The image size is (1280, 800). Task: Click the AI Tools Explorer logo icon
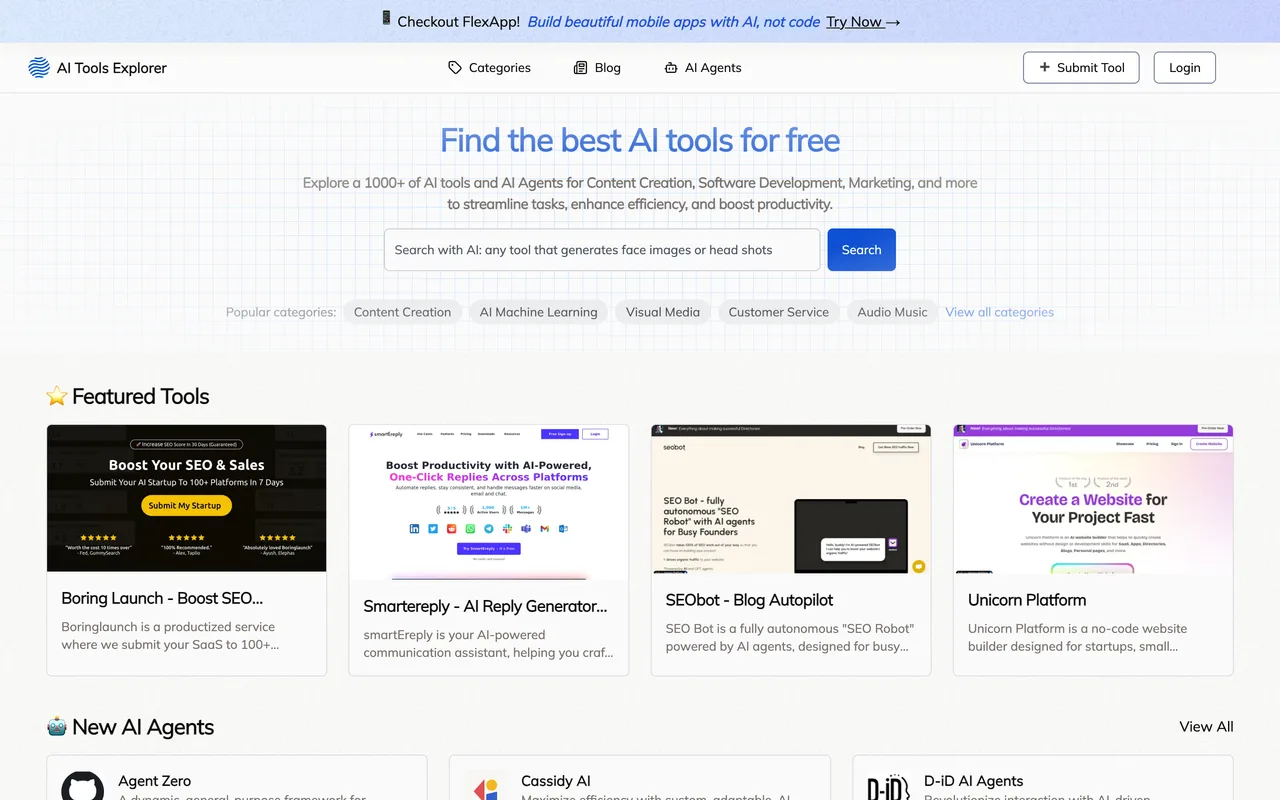pos(39,68)
